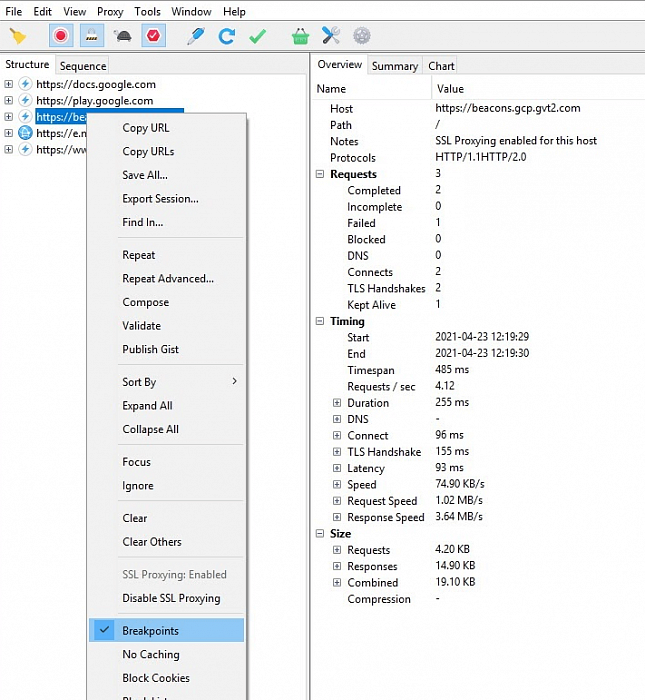This screenshot has height=700, width=645.
Task: Open the Window menu
Action: (191, 12)
